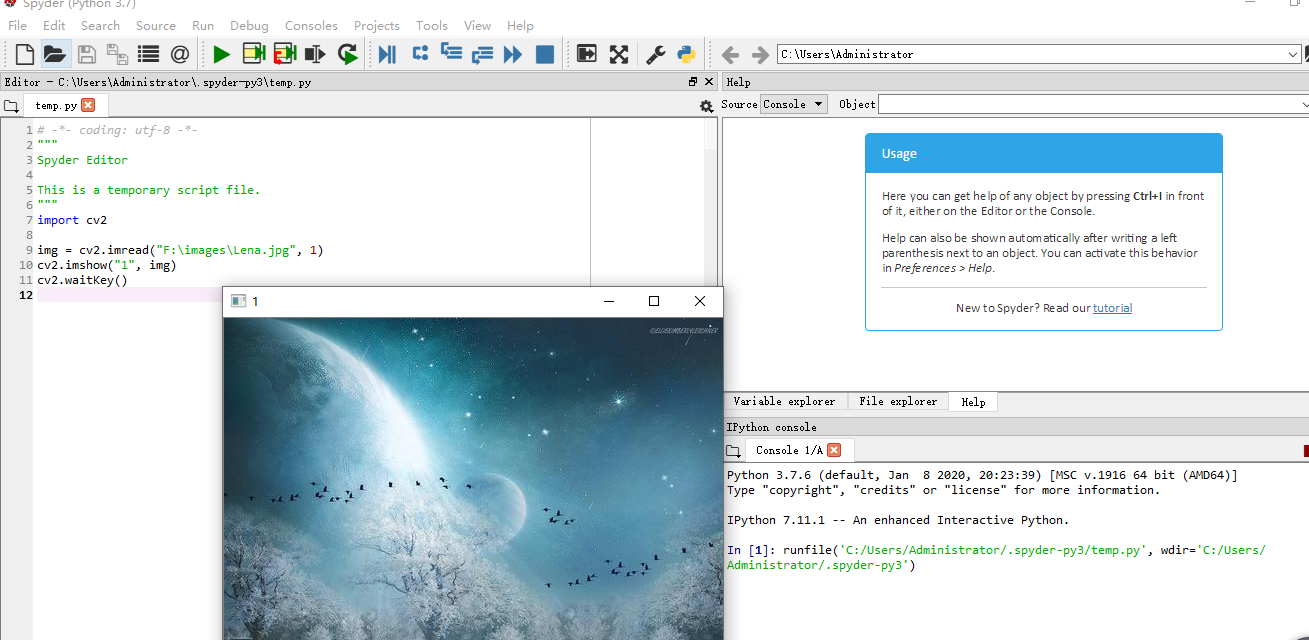Click the @ symbol finder icon

click(x=179, y=54)
